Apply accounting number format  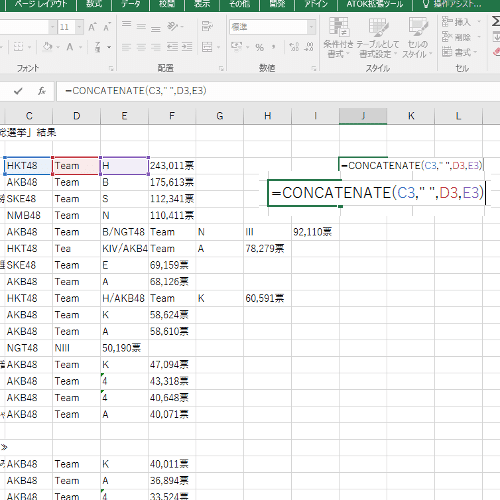click(x=236, y=47)
